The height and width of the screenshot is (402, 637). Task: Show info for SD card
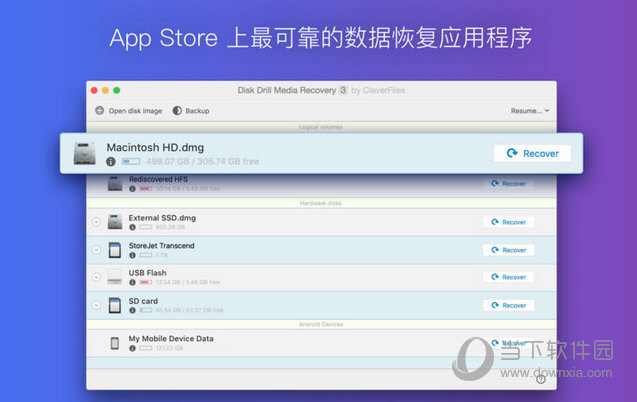coord(132,311)
